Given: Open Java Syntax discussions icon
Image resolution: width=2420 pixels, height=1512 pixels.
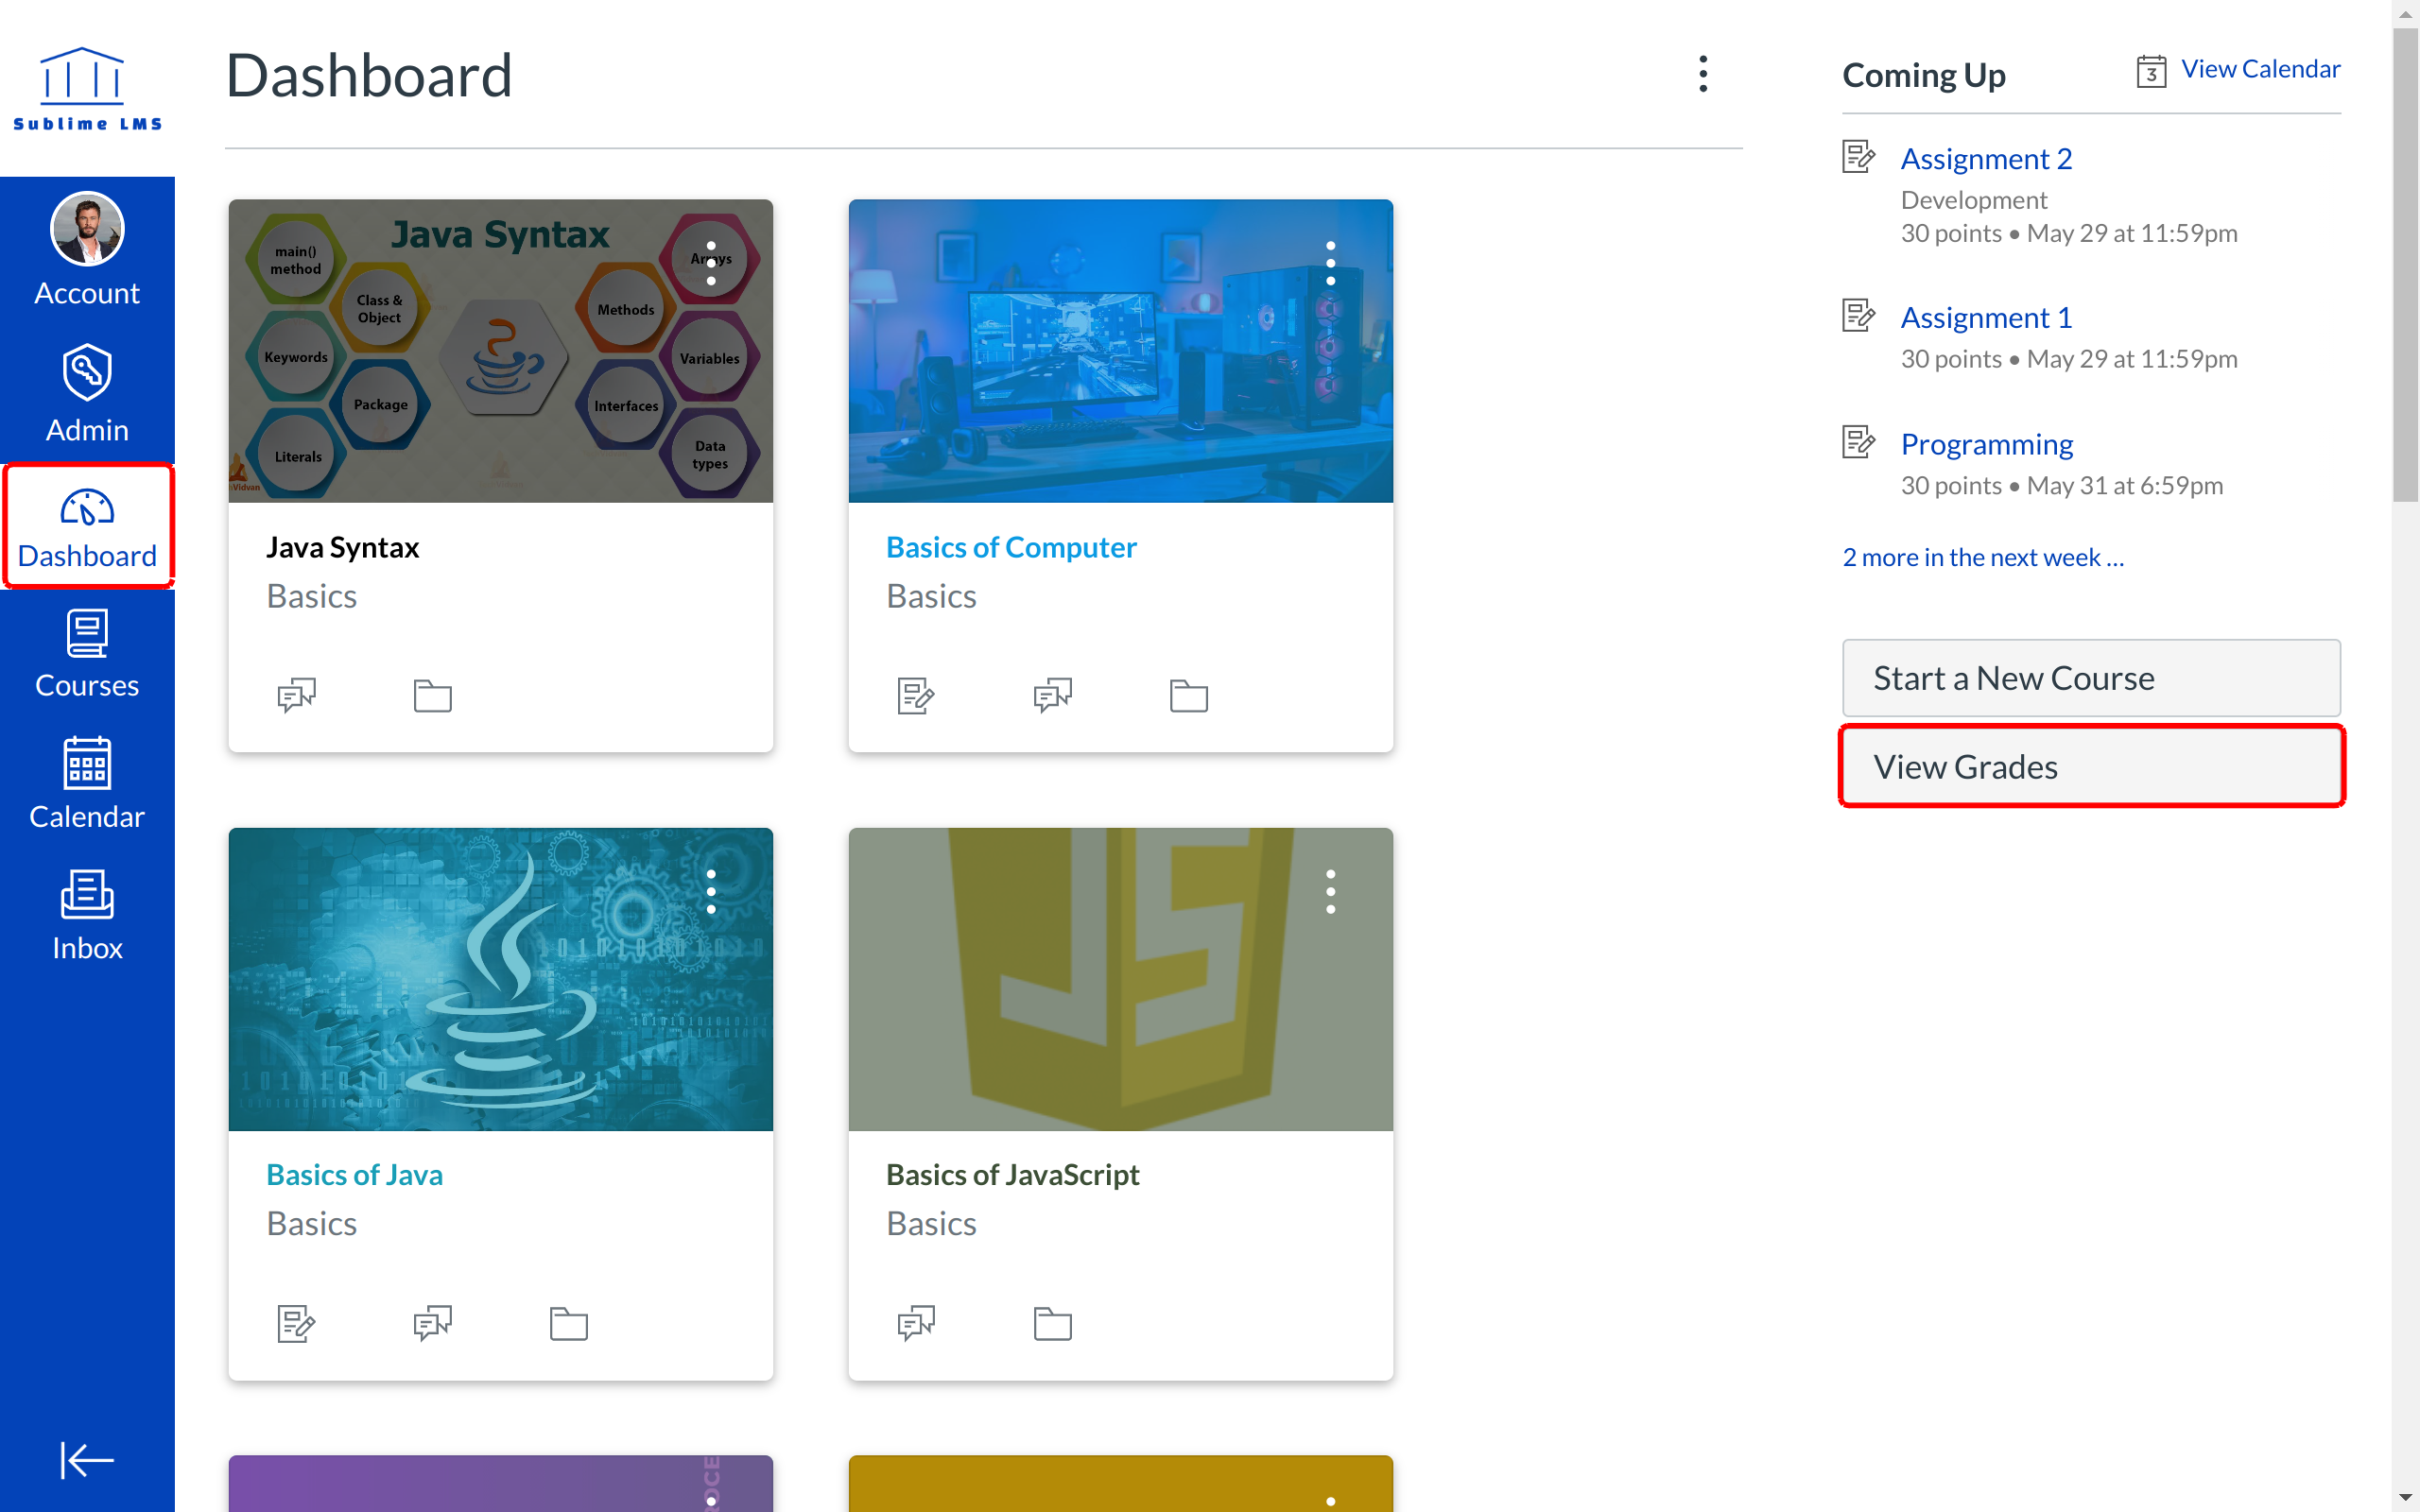Looking at the screenshot, I should [296, 695].
